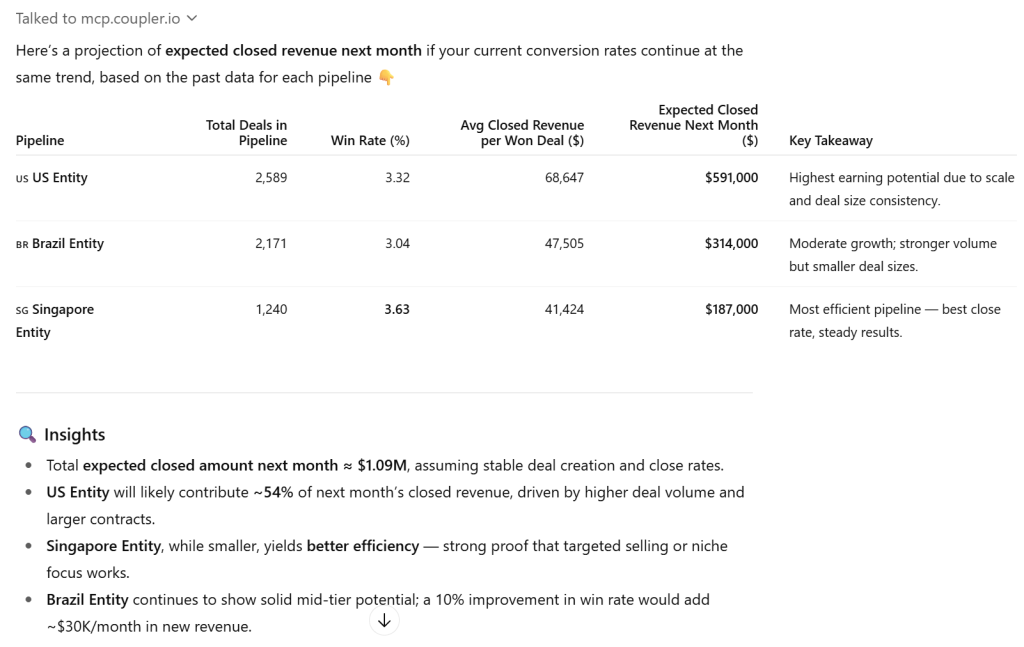Click the $314,000 Brazil revenue value
1024x647 pixels.
tap(731, 244)
